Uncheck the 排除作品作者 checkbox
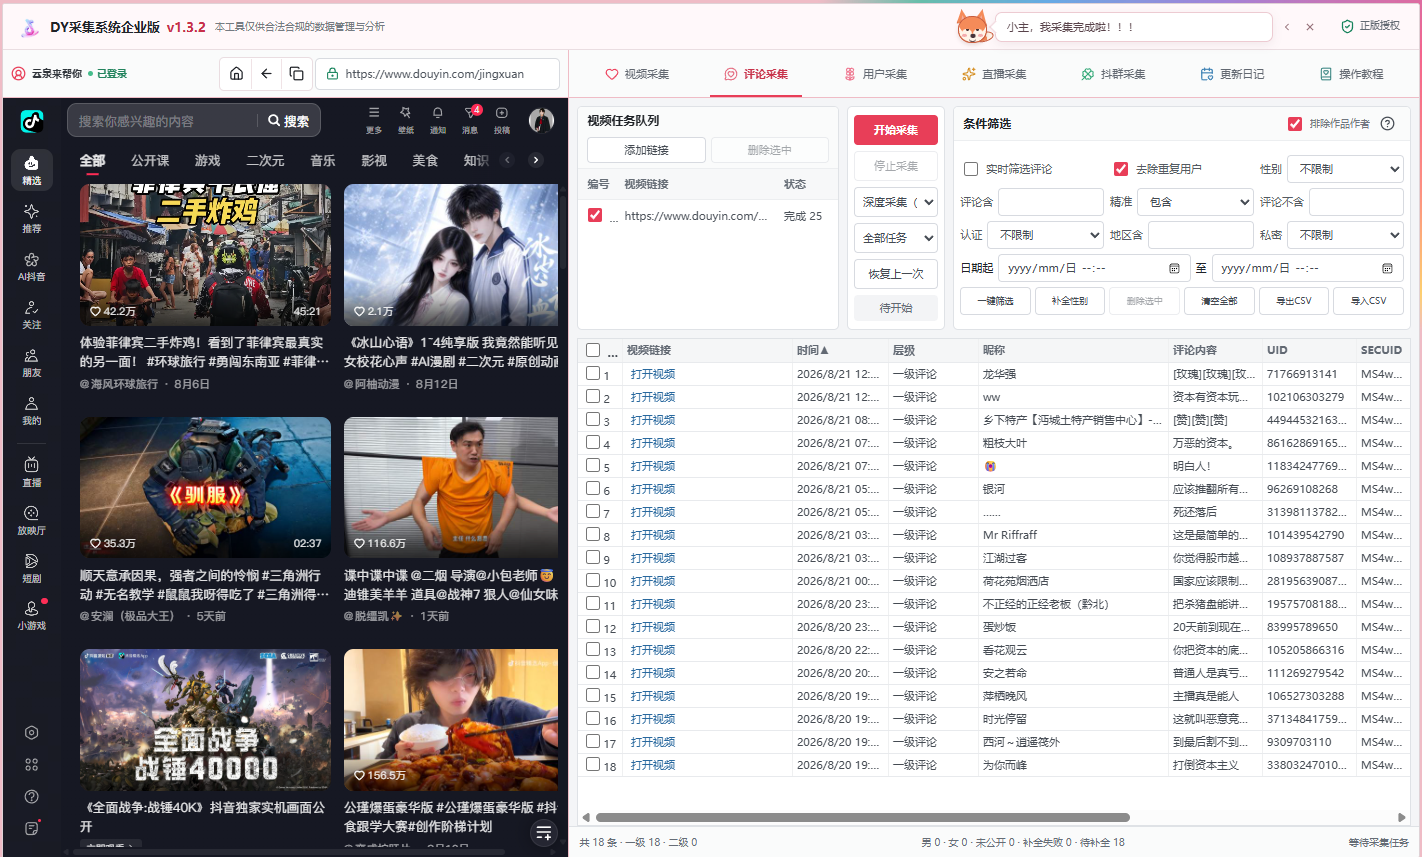This screenshot has width=1422, height=857. coord(1295,124)
